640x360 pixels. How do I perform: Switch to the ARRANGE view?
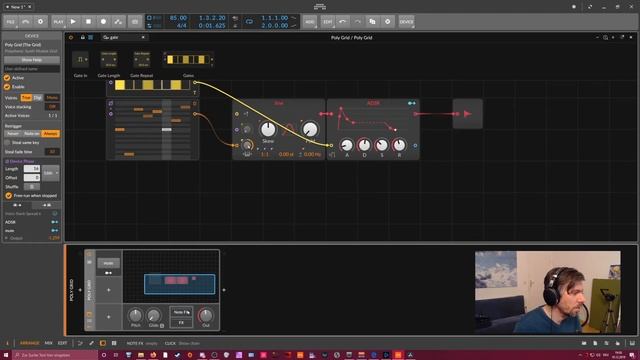(x=29, y=343)
